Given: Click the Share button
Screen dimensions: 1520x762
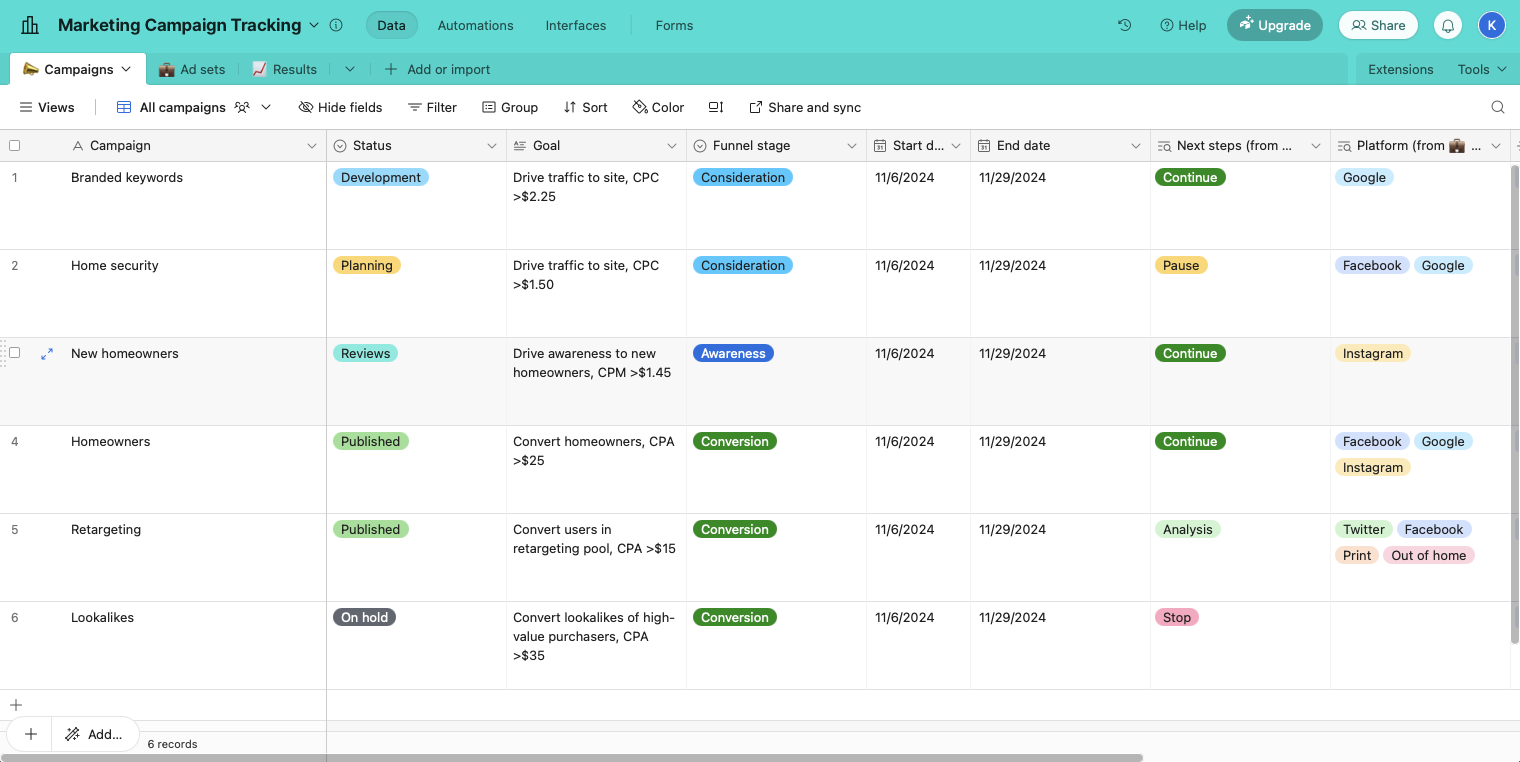Looking at the screenshot, I should pos(1378,25).
